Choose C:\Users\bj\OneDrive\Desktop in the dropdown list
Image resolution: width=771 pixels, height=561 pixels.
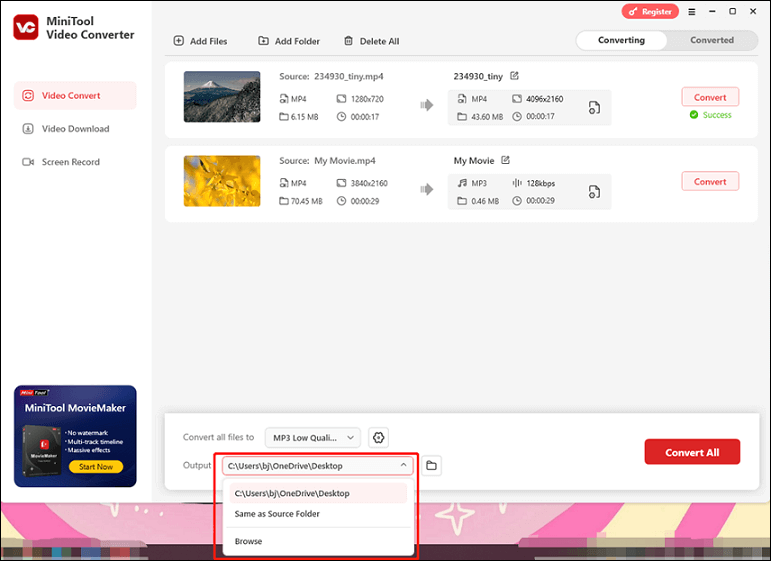[x=318, y=493]
